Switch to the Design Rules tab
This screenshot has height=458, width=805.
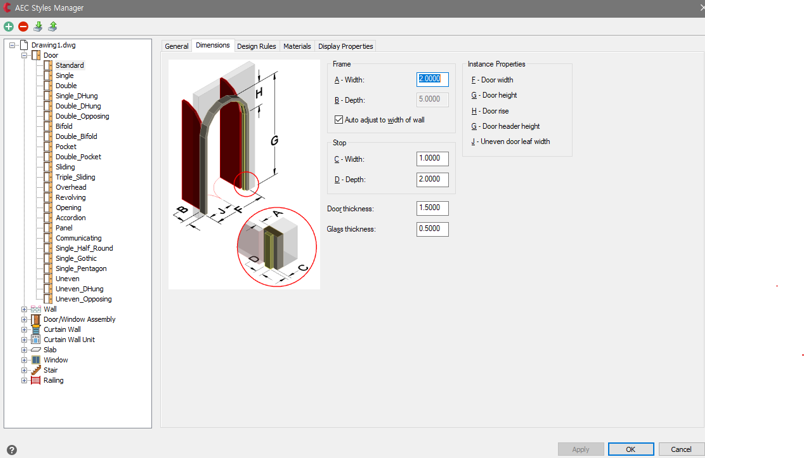[256, 46]
